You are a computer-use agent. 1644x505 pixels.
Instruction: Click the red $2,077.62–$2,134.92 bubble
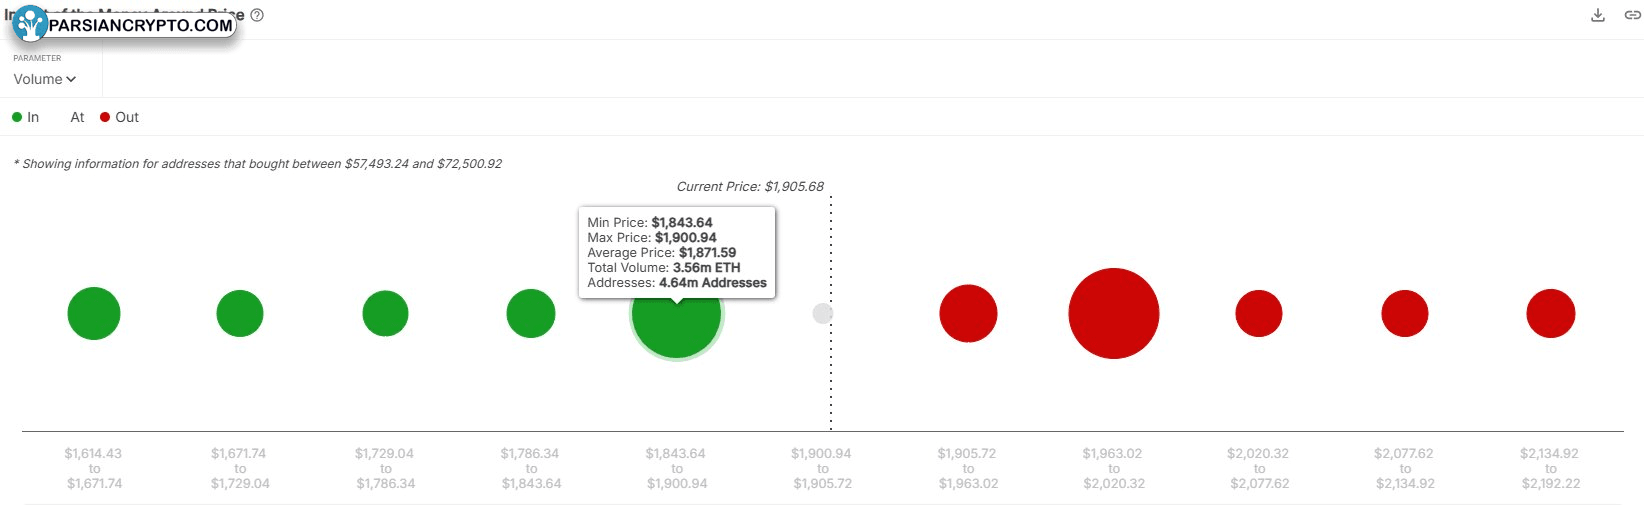tap(1404, 313)
